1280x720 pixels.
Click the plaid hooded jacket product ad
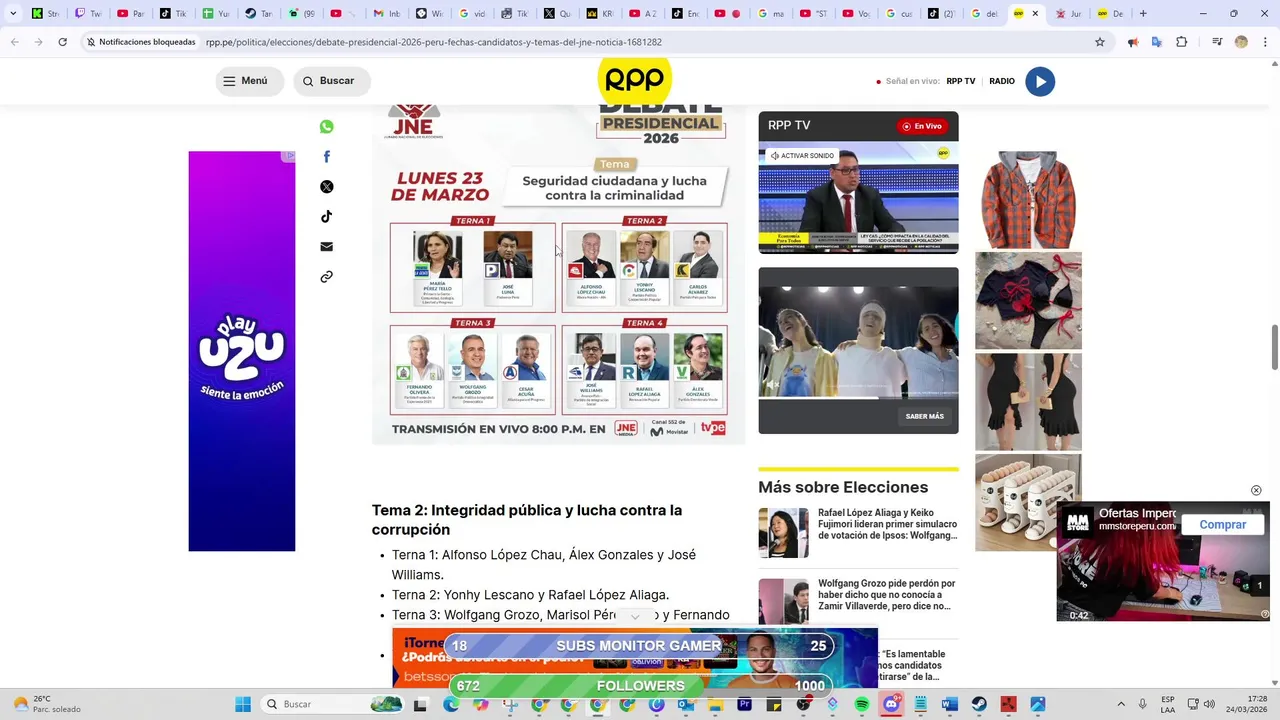(1028, 200)
